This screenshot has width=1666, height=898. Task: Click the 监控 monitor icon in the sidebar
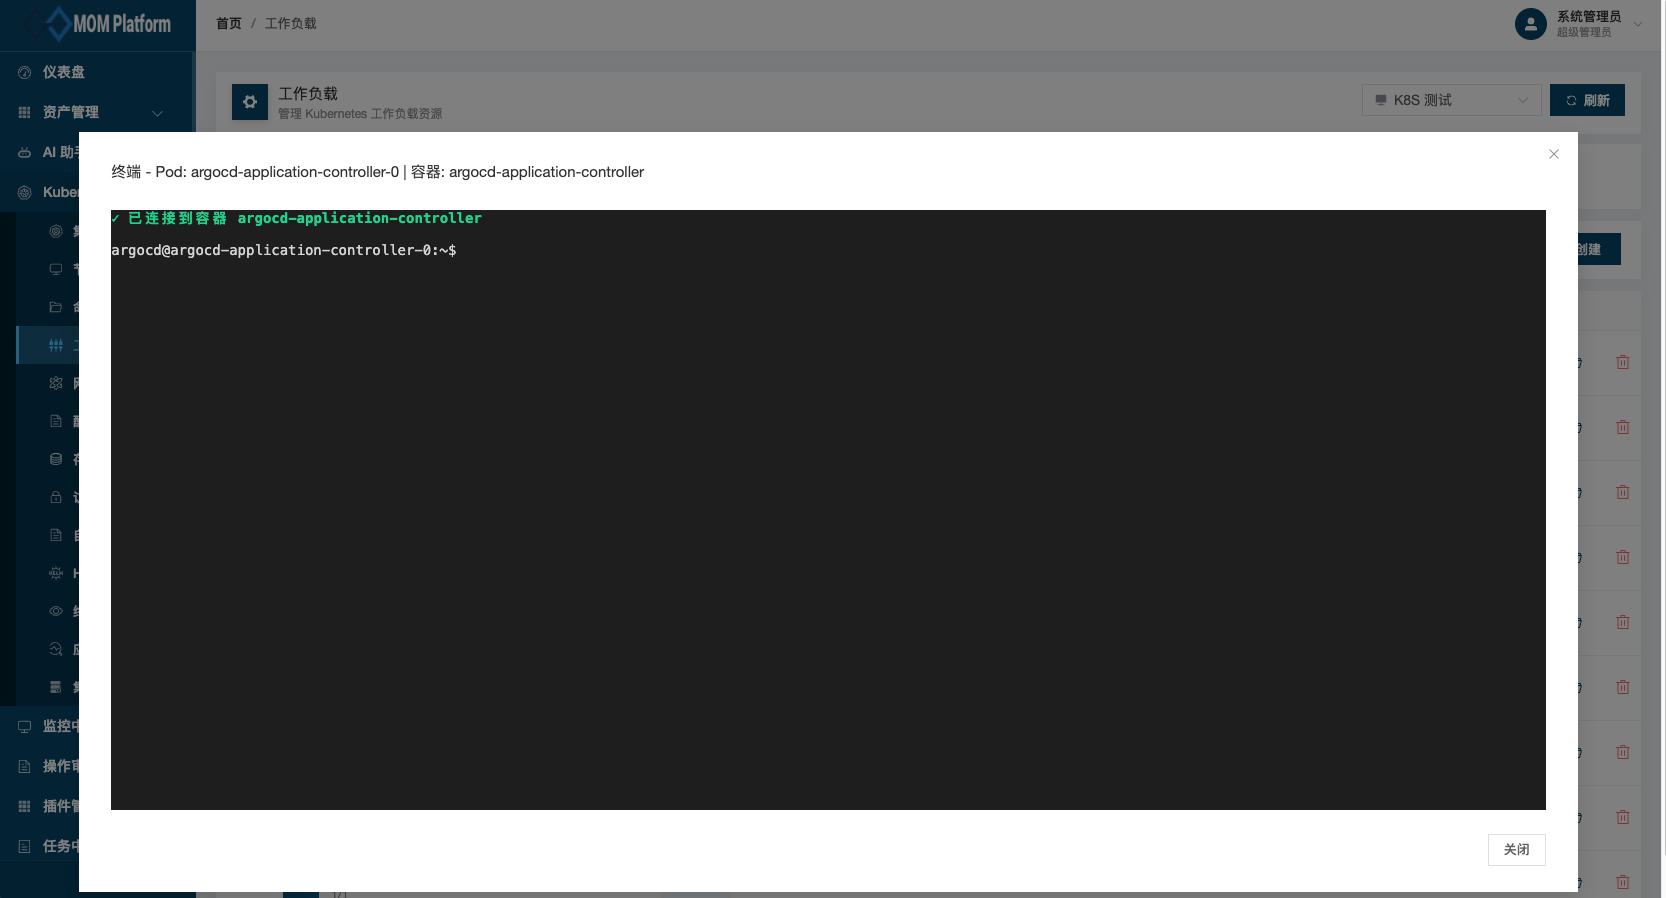(25, 726)
